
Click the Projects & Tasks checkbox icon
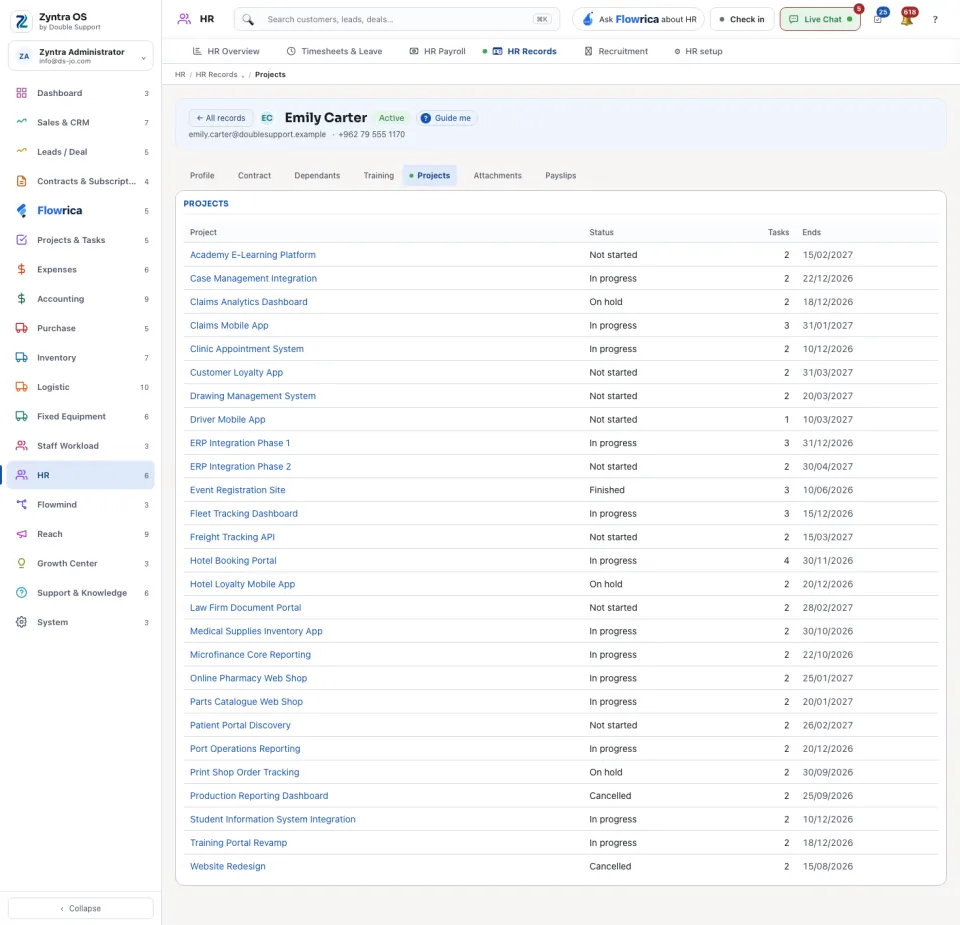[x=21, y=240]
